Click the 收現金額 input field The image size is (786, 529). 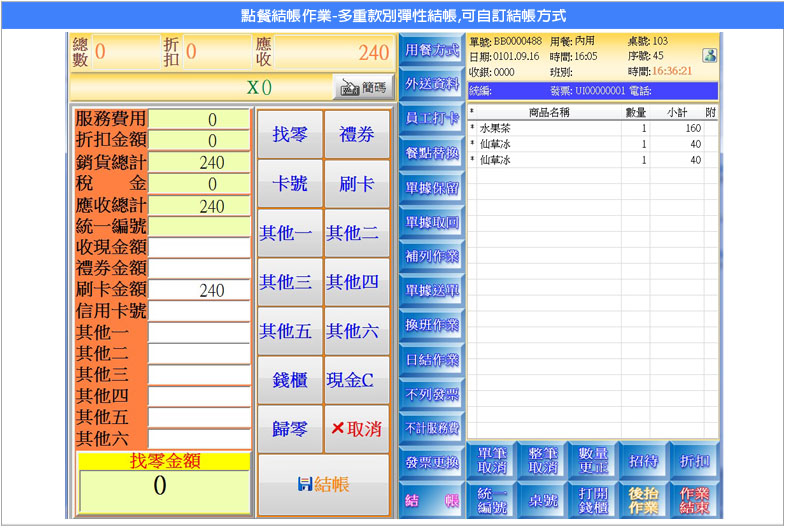(199, 247)
